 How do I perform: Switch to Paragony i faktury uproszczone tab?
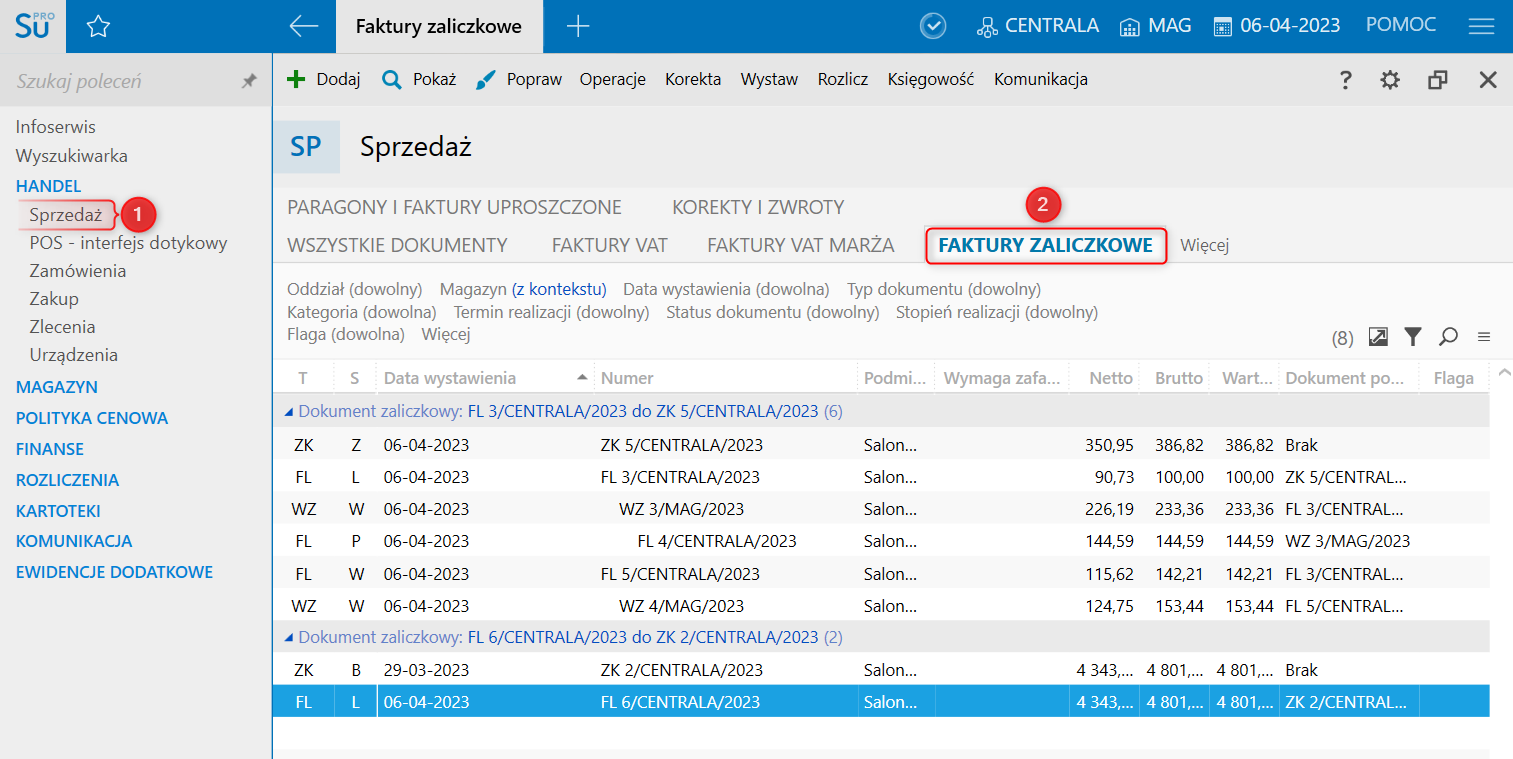(x=454, y=208)
